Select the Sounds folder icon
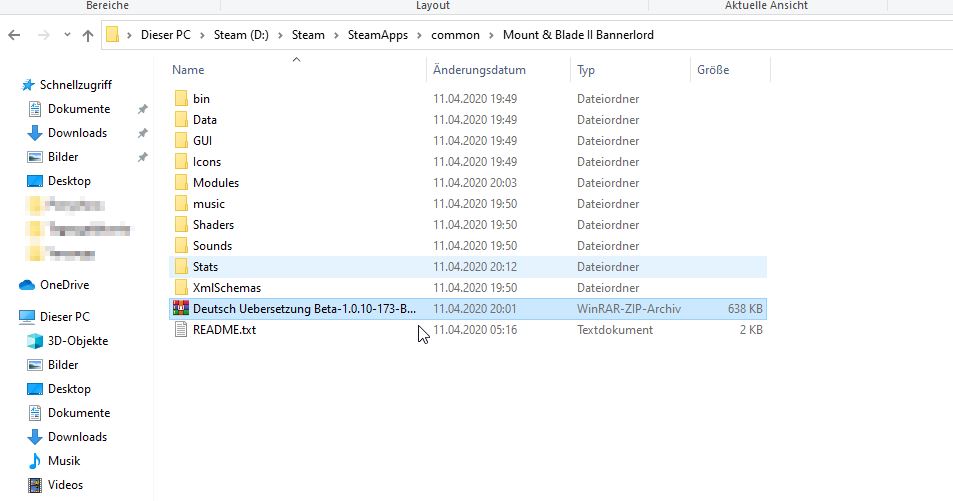The height and width of the screenshot is (501, 953). point(181,246)
